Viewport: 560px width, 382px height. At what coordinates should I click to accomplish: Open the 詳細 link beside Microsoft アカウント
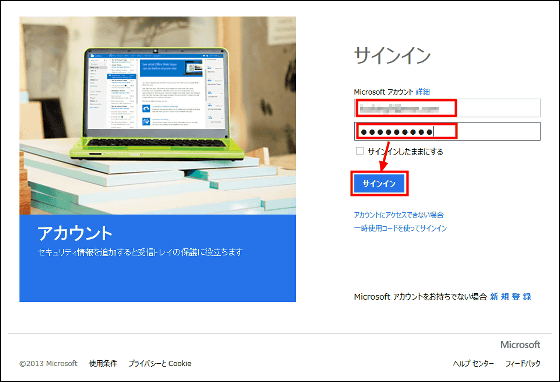[x=423, y=92]
